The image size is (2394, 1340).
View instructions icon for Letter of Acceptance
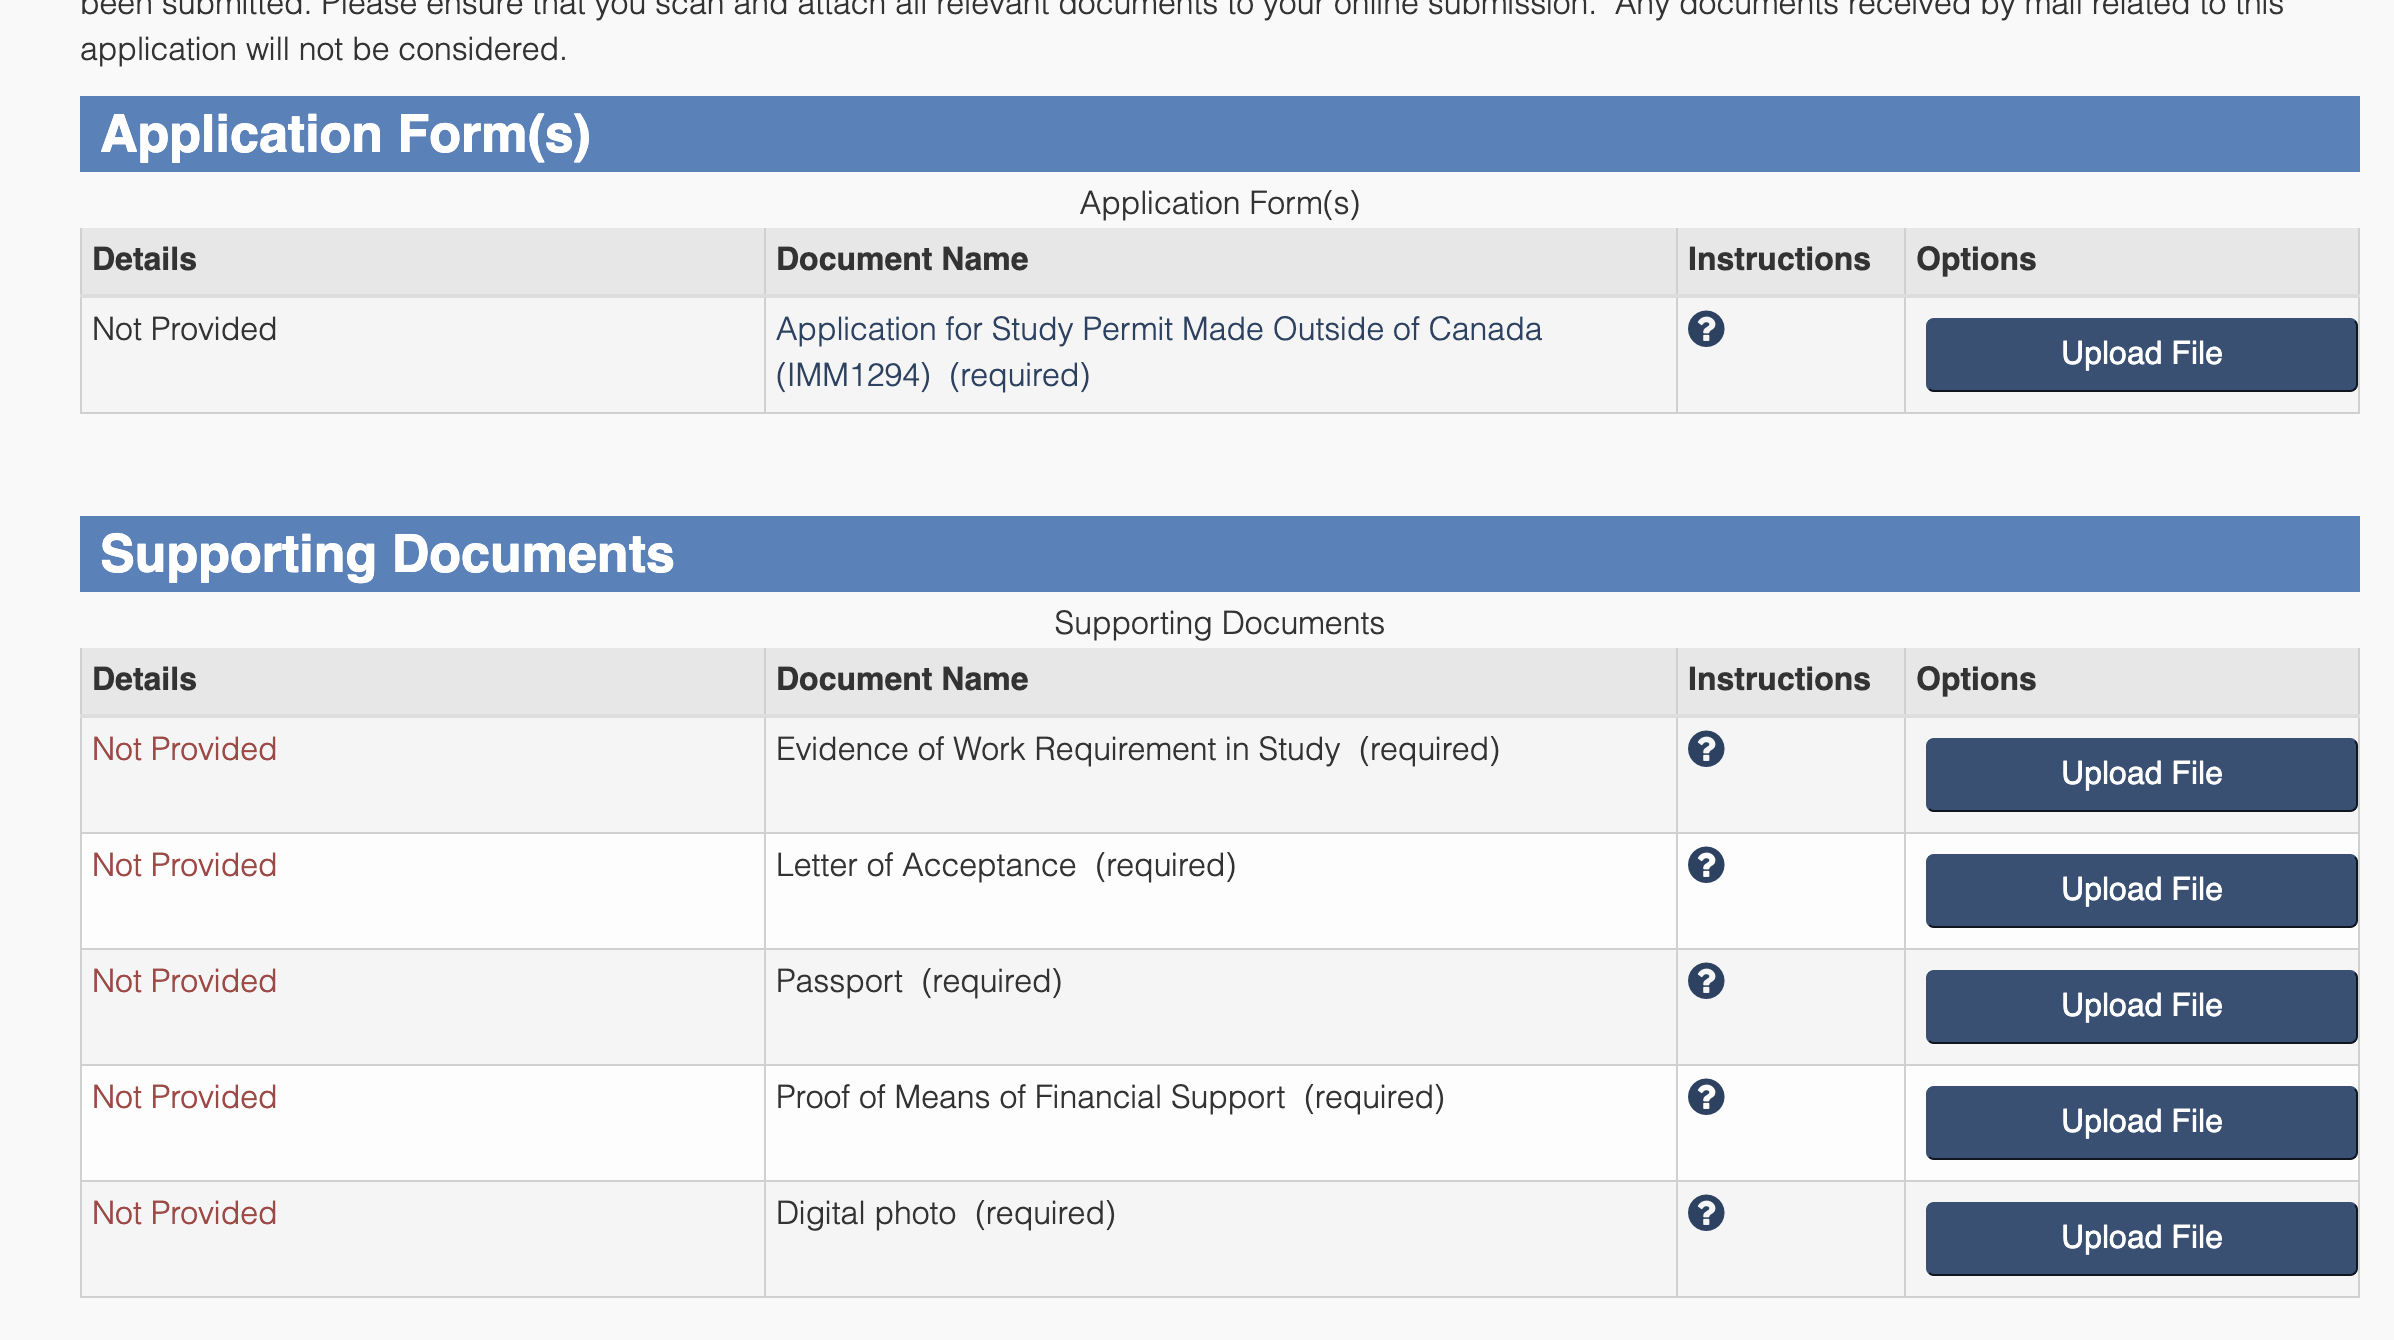1706,865
